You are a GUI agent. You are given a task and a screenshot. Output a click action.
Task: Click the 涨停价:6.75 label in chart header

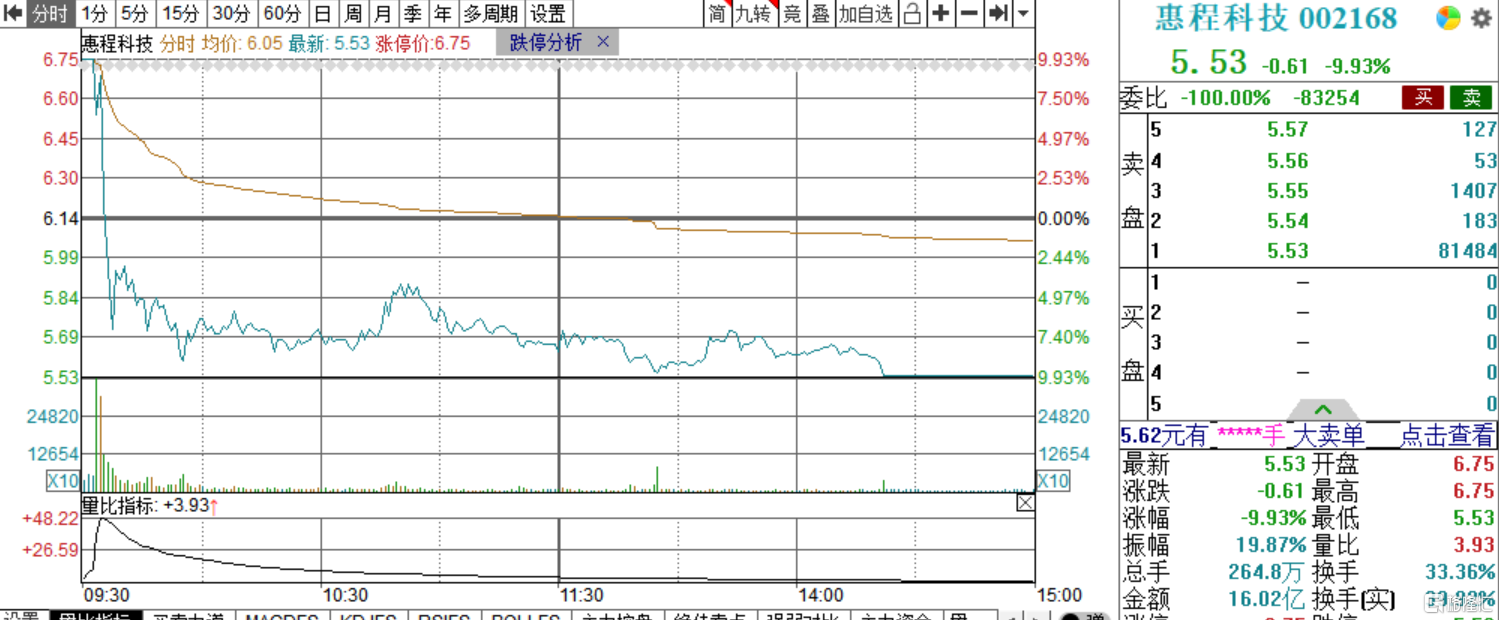422,43
